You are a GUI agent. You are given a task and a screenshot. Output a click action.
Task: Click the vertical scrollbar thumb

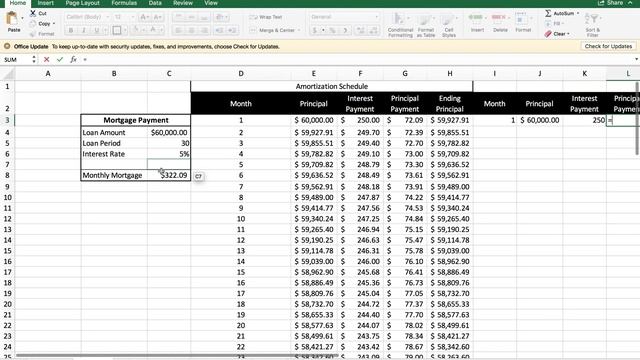637,118
